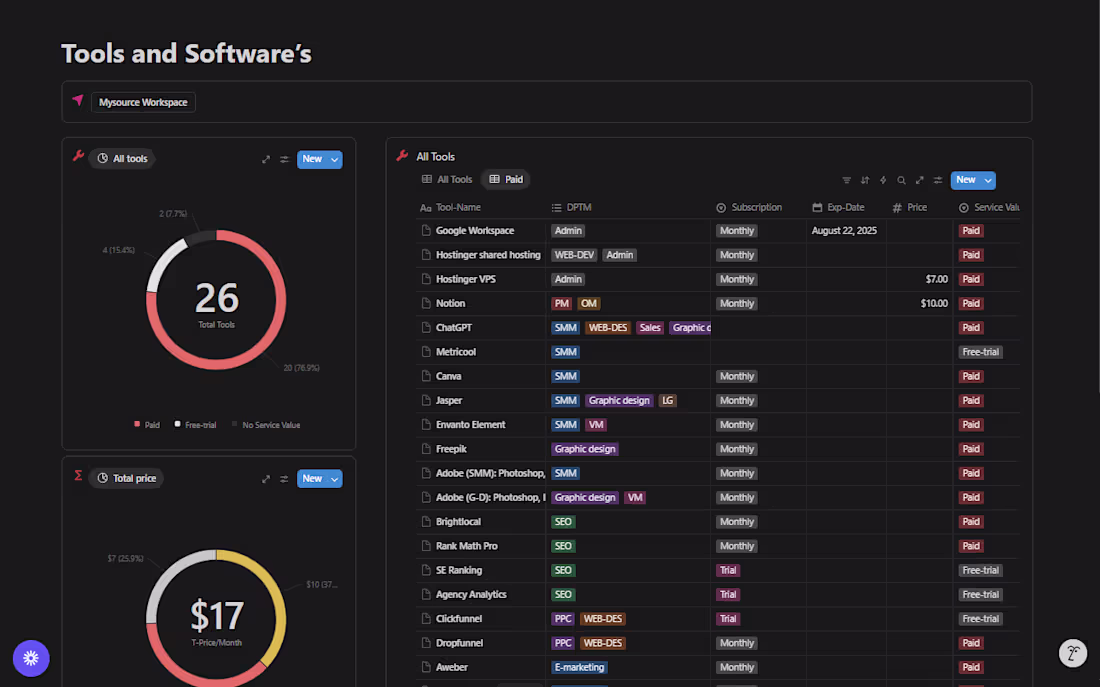Click the wrench icon of All tools chart
1100x687 pixels.
coord(79,156)
